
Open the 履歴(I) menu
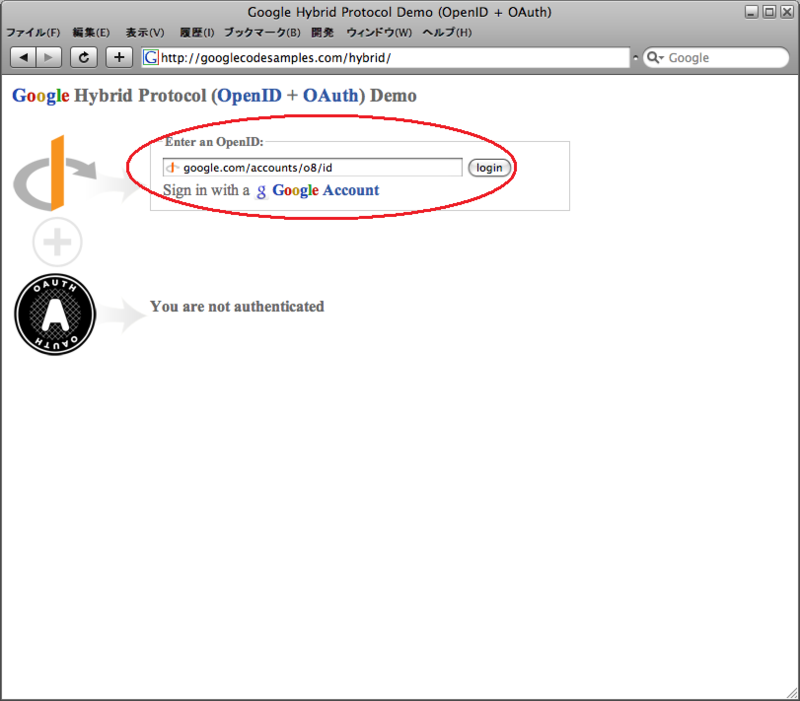(x=196, y=33)
